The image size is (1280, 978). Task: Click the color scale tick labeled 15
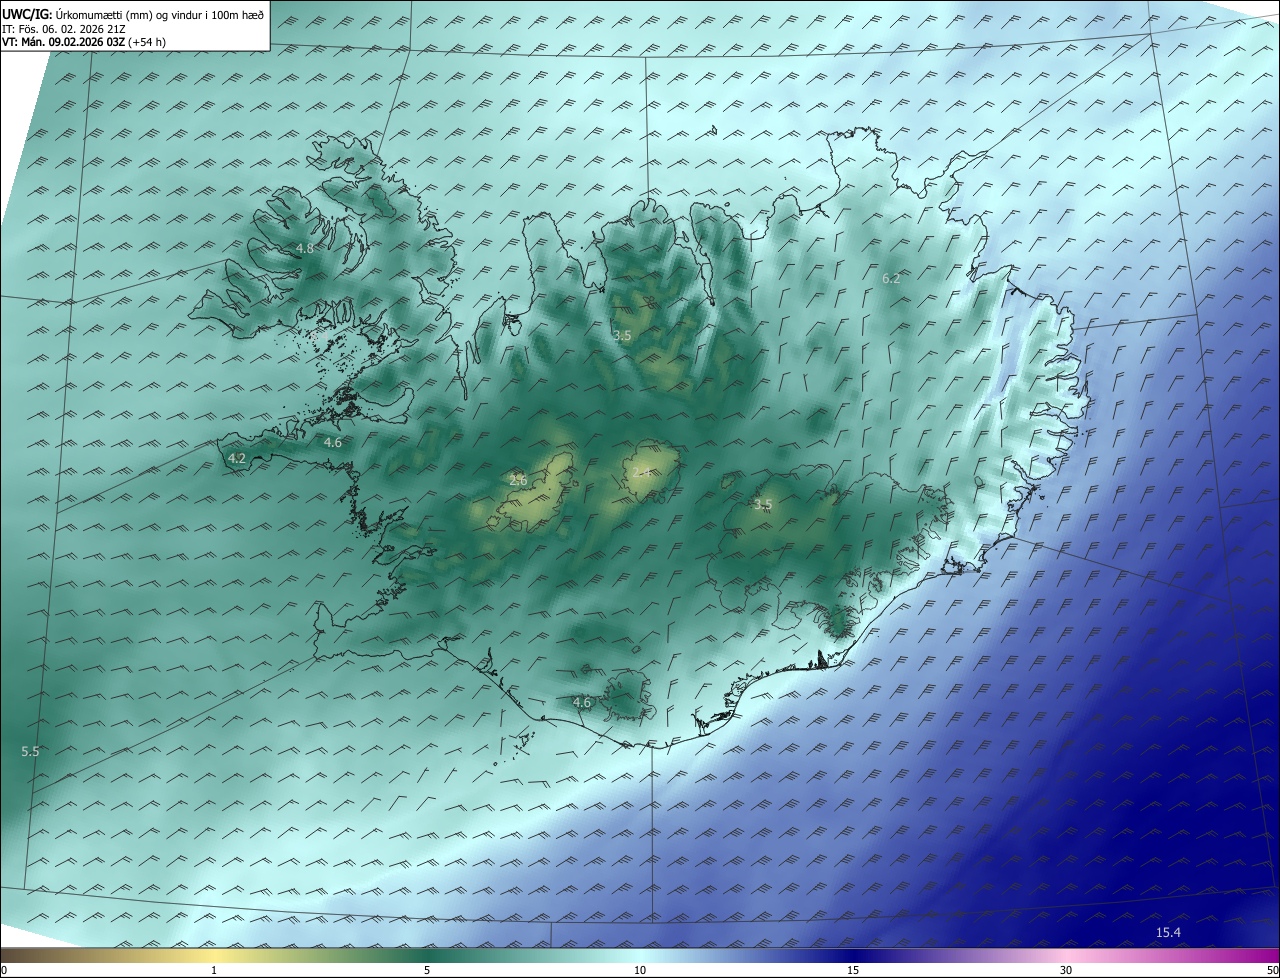pyautogui.click(x=853, y=970)
